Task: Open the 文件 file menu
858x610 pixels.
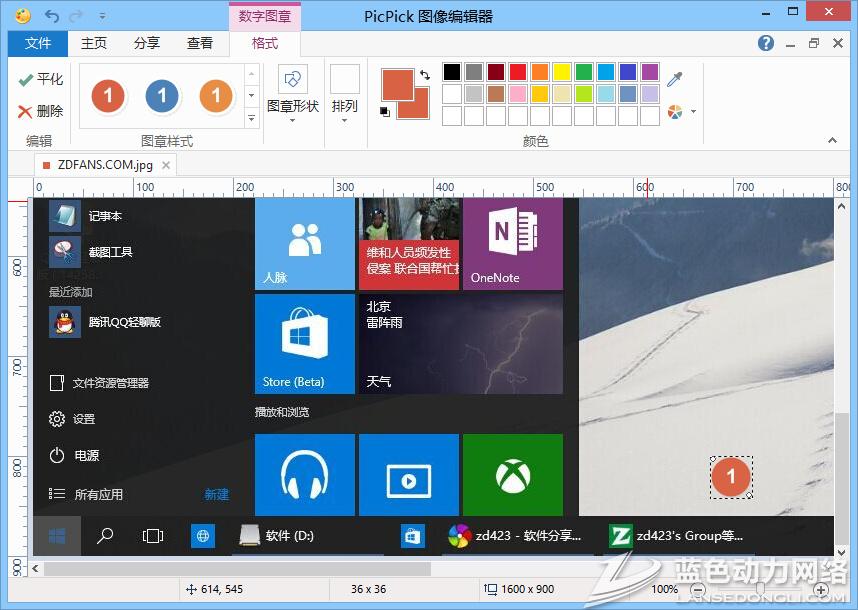Action: click(x=38, y=43)
